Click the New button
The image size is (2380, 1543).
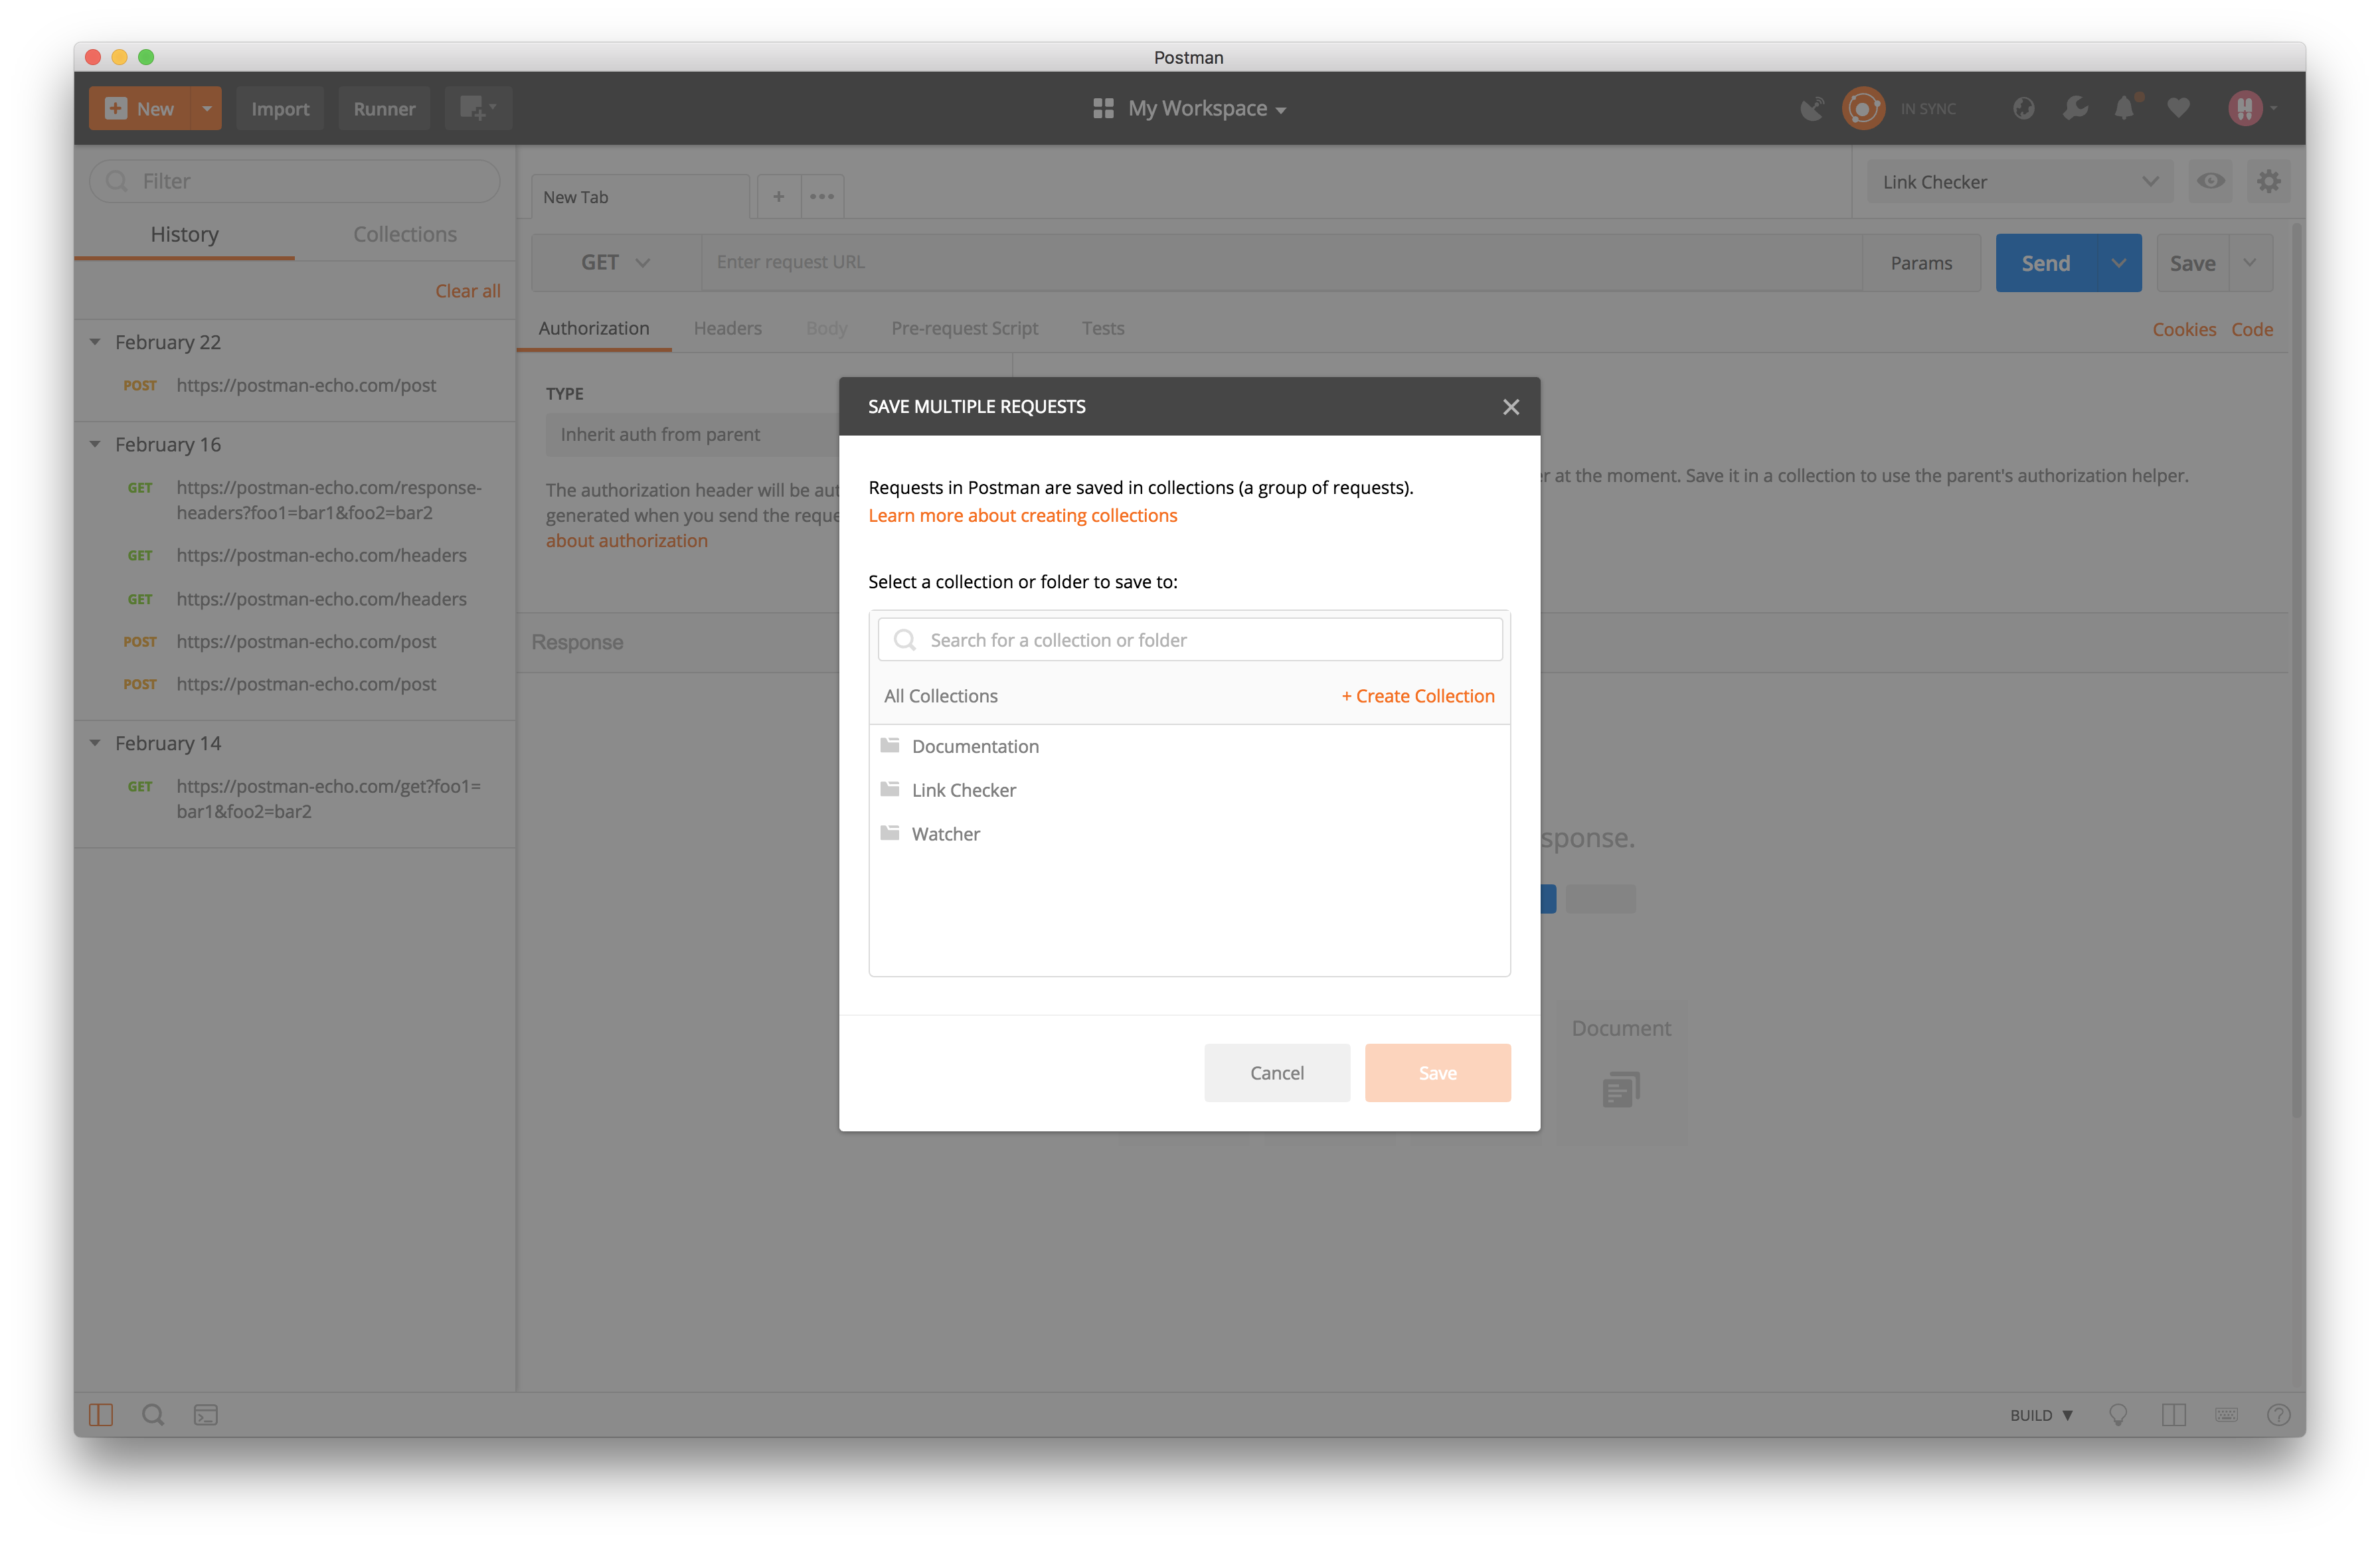(141, 108)
